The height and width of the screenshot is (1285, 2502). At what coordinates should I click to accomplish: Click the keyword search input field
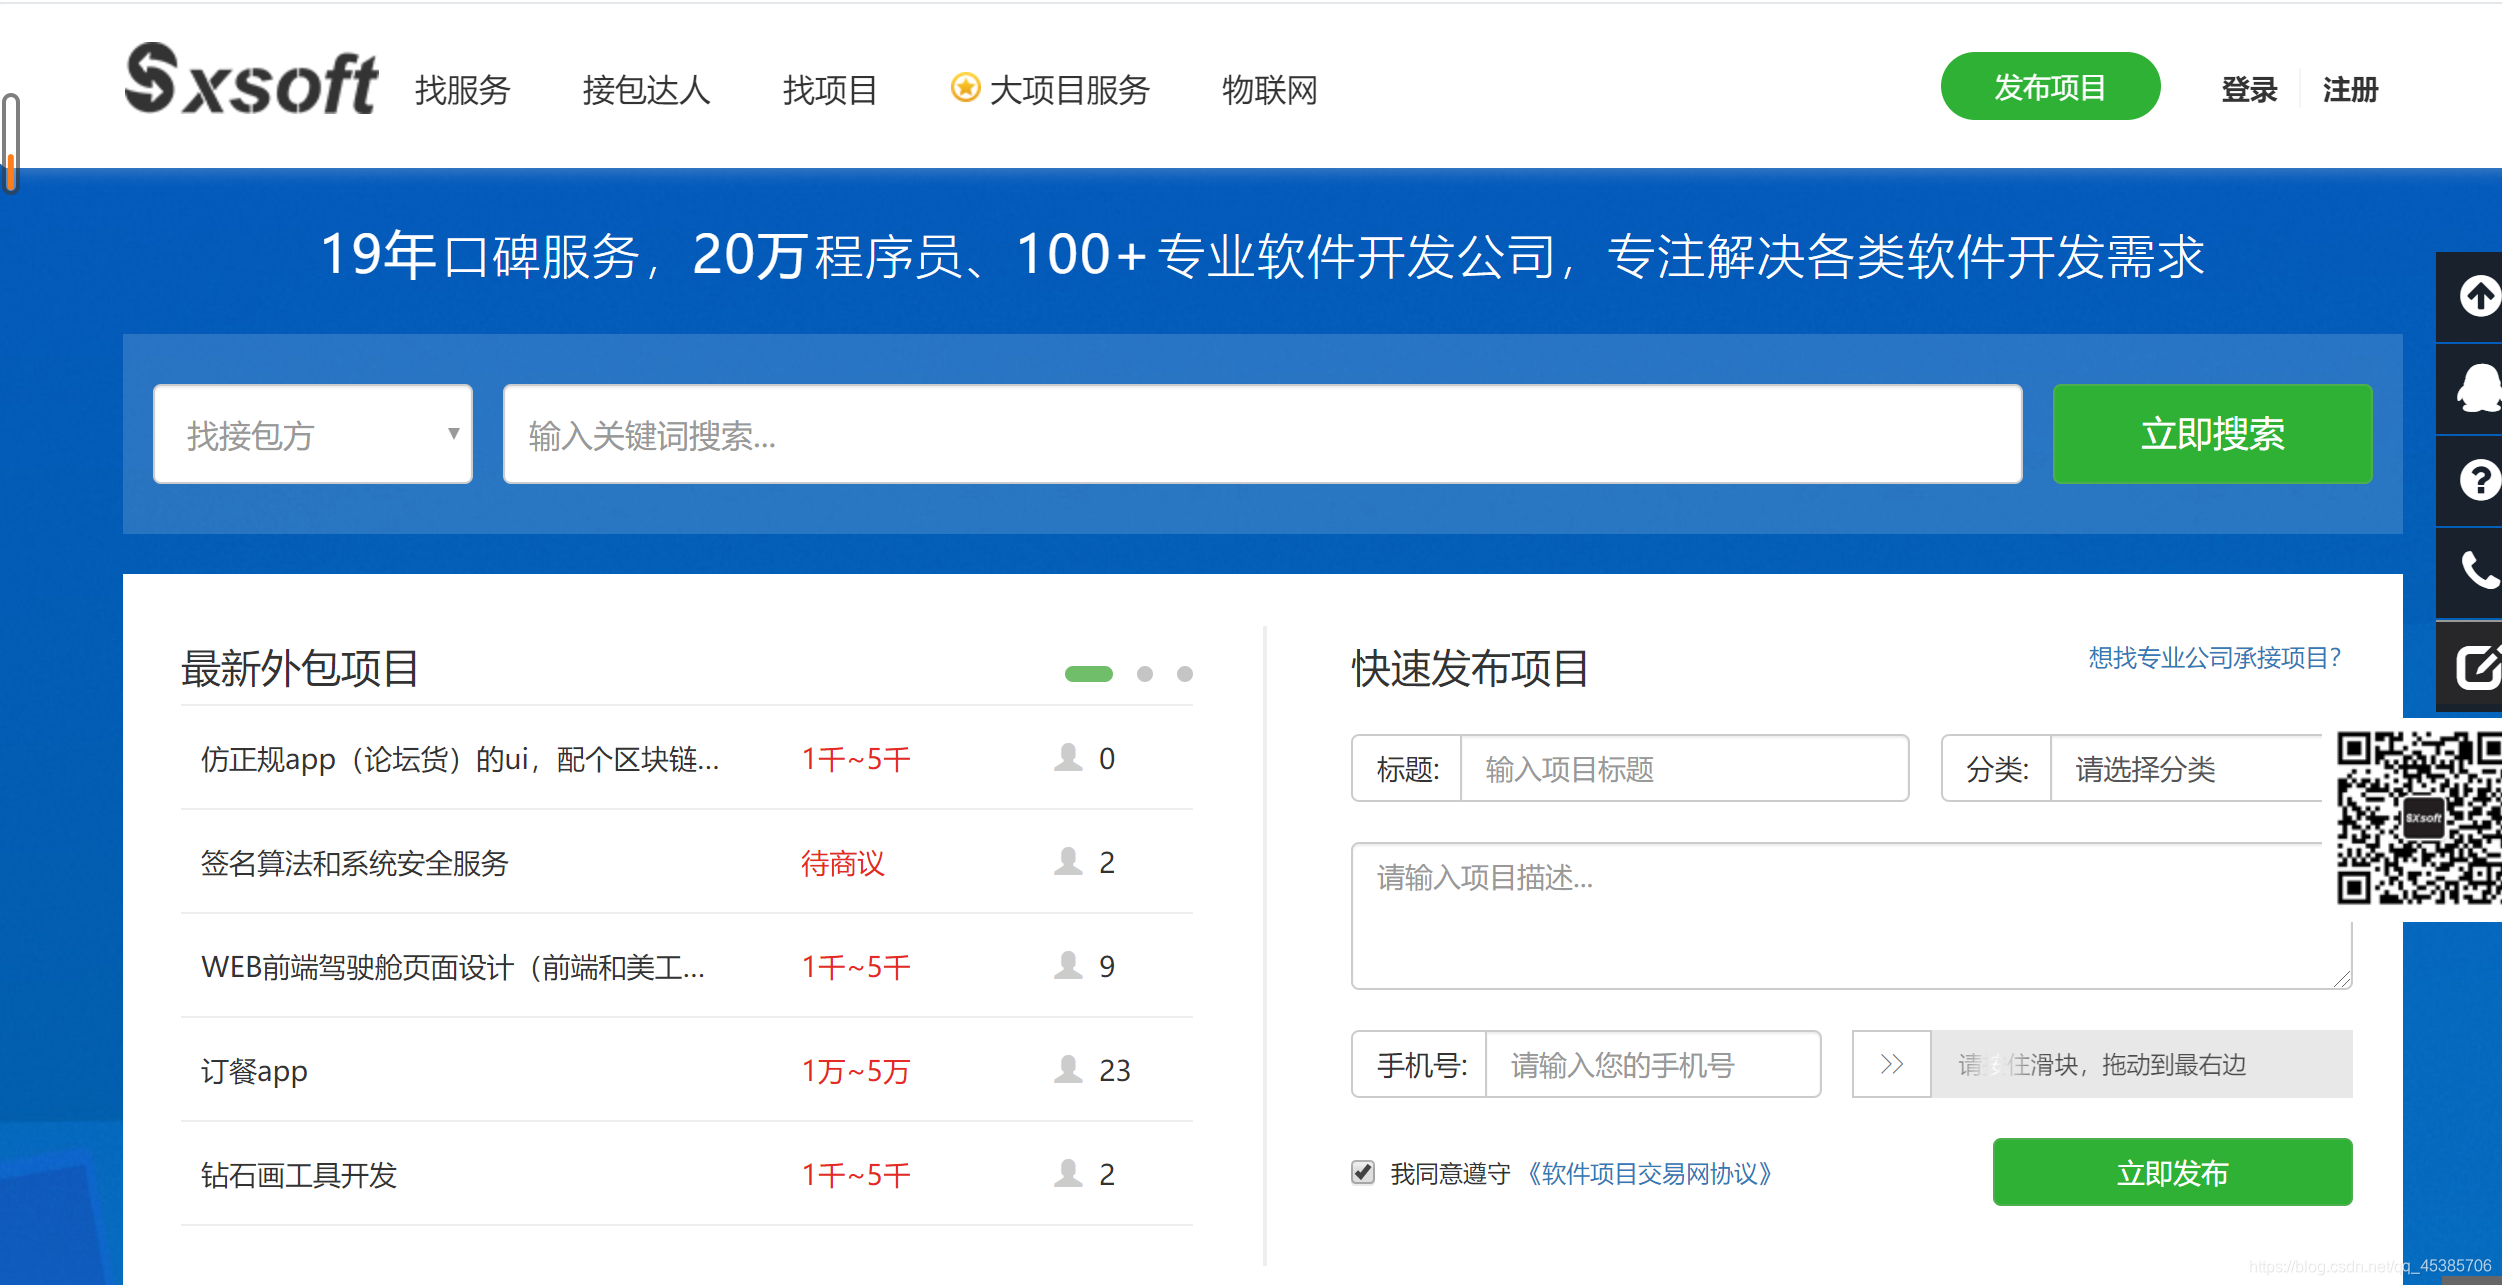[x=1262, y=434]
